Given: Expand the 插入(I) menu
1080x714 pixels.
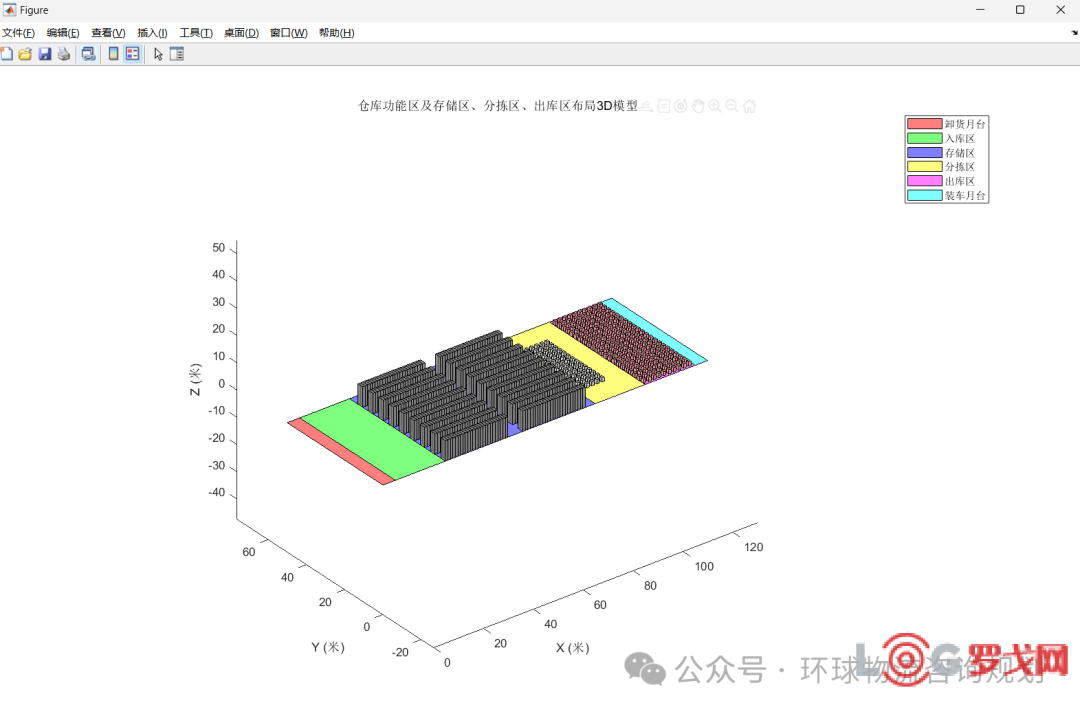Looking at the screenshot, I should [152, 33].
